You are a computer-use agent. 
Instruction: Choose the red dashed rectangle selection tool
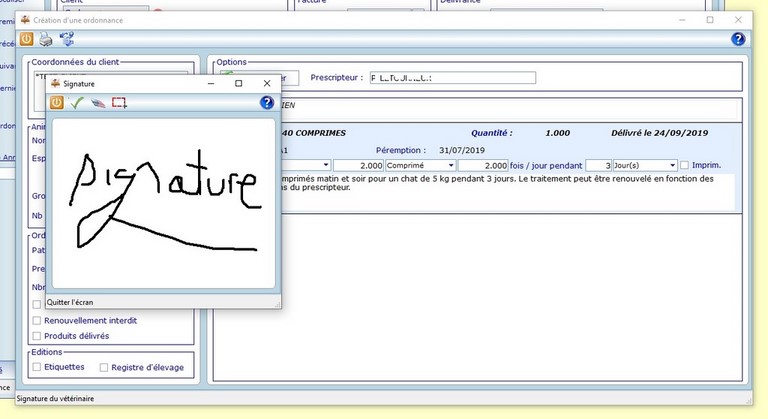tap(119, 103)
